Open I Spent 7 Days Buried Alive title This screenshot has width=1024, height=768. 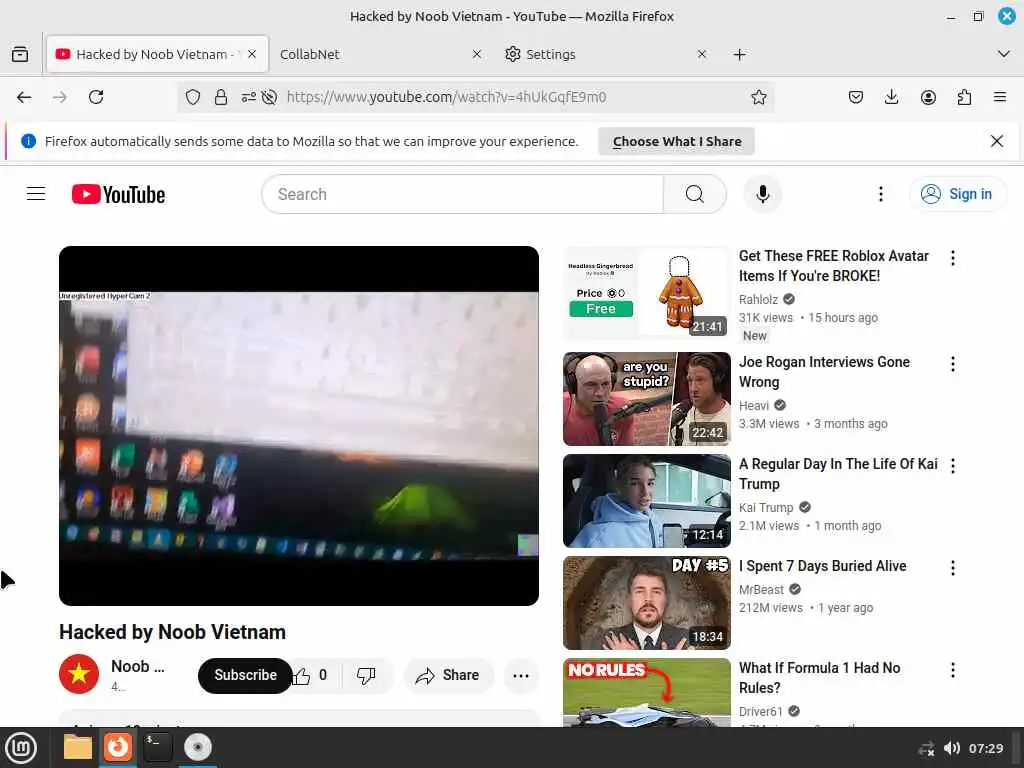pos(823,566)
